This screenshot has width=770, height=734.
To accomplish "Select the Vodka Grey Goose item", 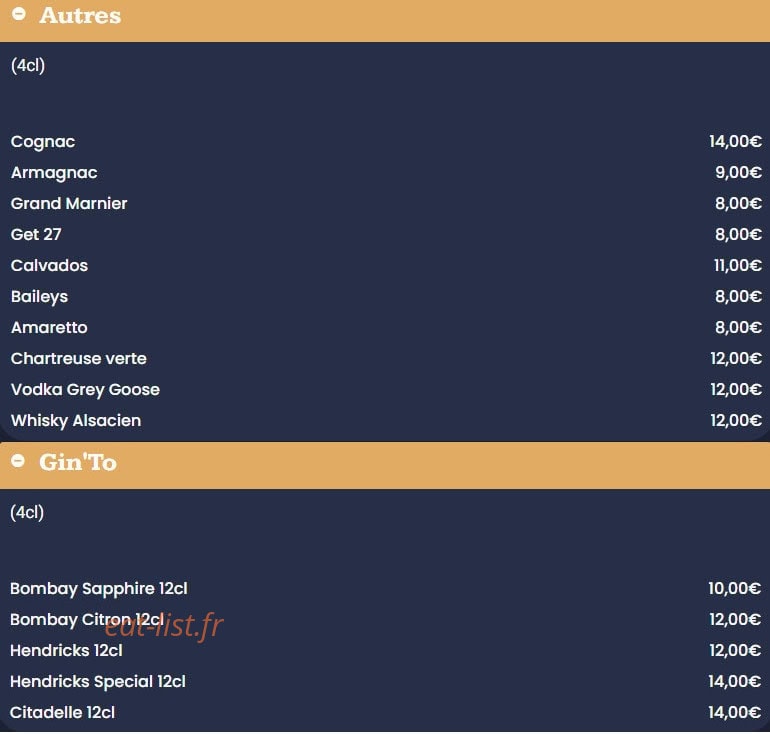I will [x=85, y=389].
